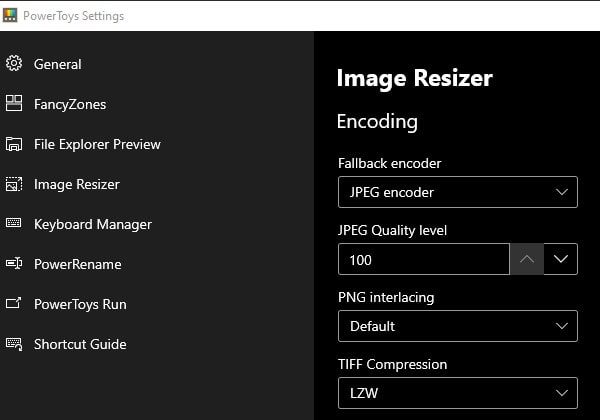The width and height of the screenshot is (600, 420).
Task: Open the General settings page
Action: (x=58, y=64)
